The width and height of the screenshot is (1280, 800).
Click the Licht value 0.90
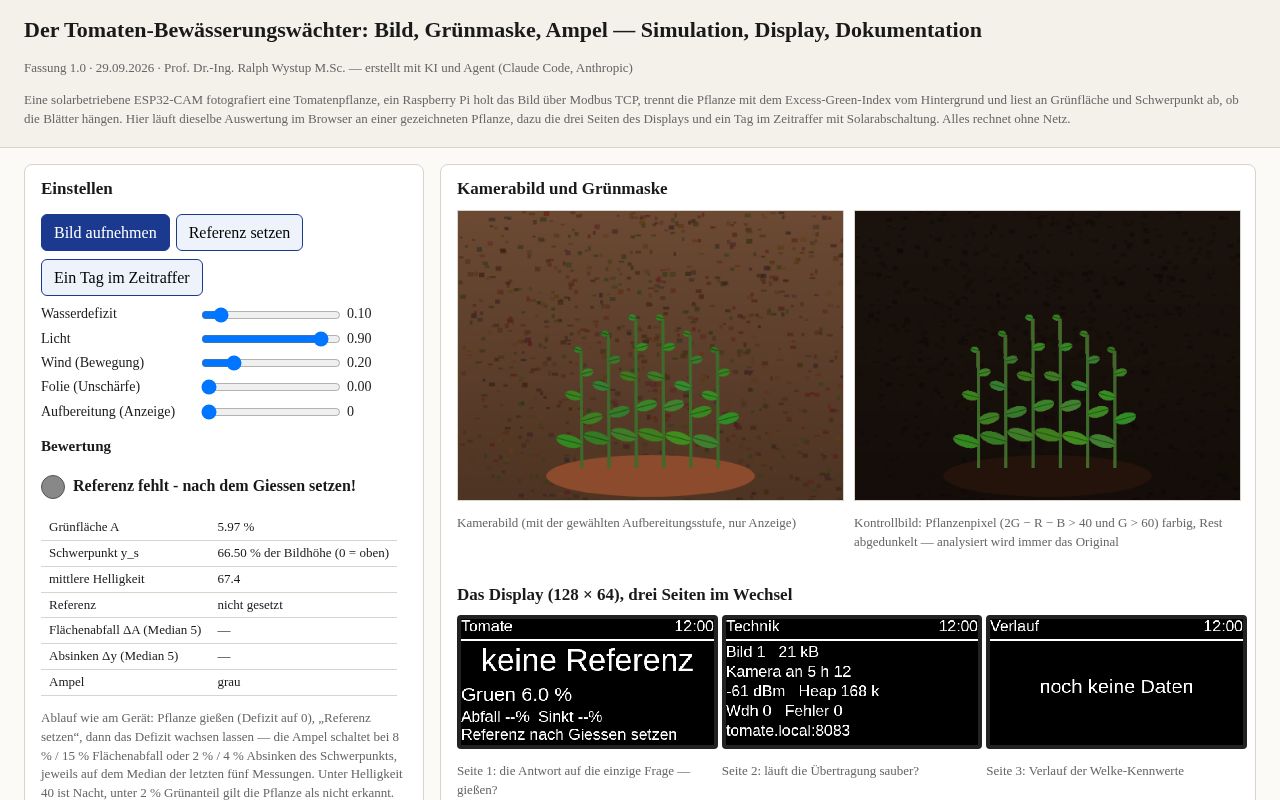(x=359, y=339)
